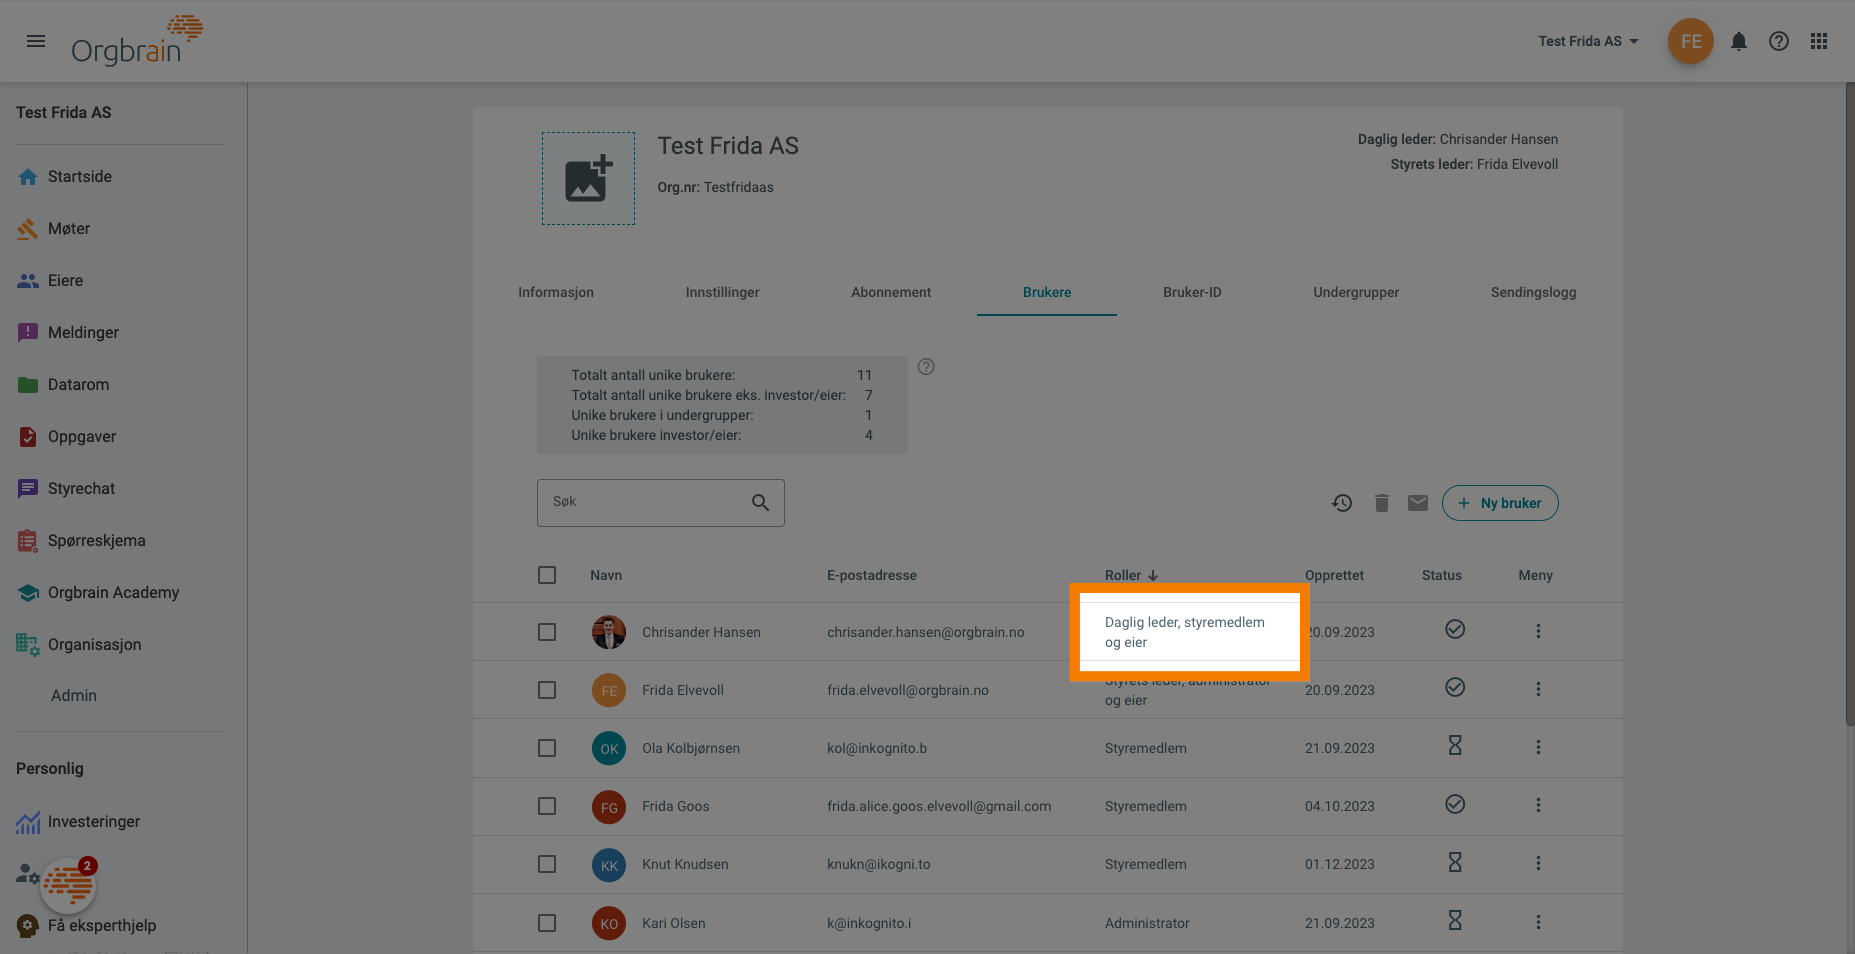Open row menu for Ola Kolbjørnsen
Viewport: 1855px width, 954px height.
pos(1538,747)
